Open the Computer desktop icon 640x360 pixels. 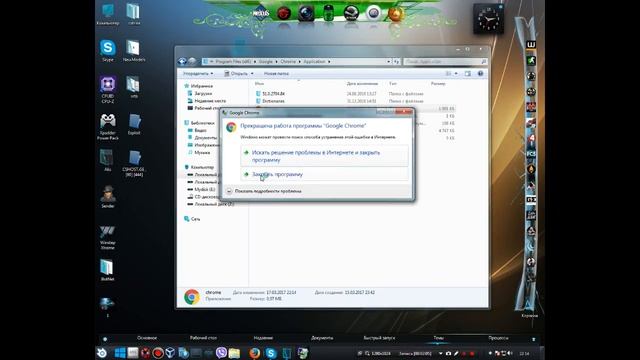click(x=108, y=14)
